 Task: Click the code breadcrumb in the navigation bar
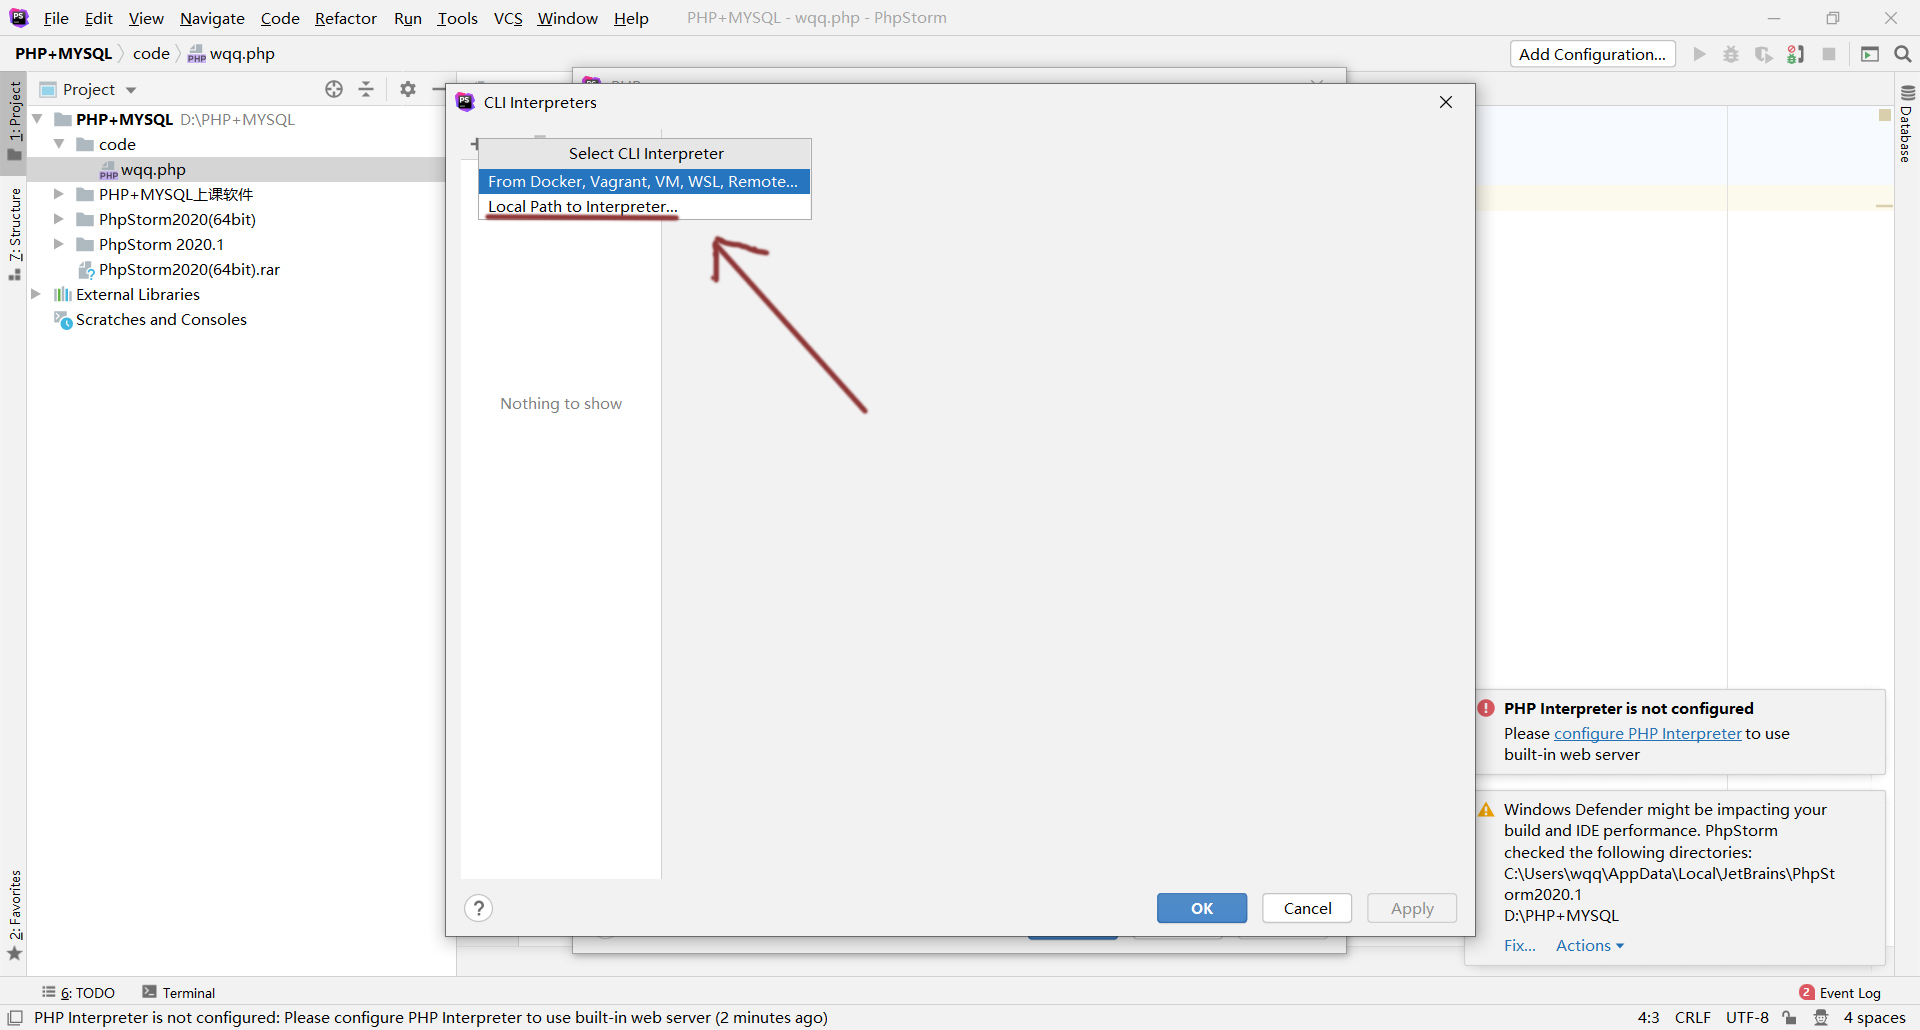(x=151, y=54)
